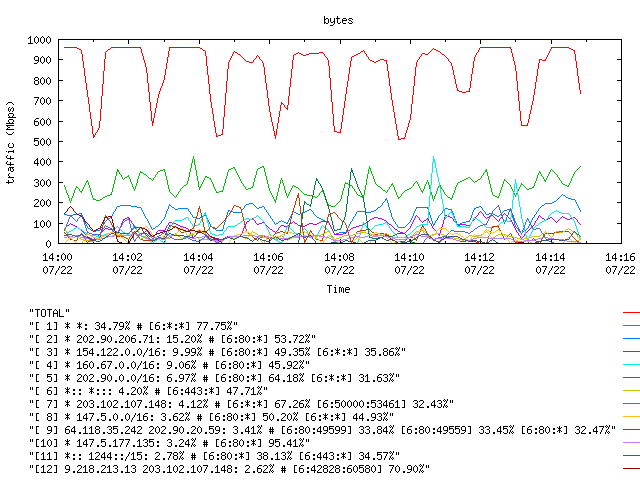Click the 07/22 date under 14:00
Viewport: 640px width, 480px height.
click(x=57, y=270)
